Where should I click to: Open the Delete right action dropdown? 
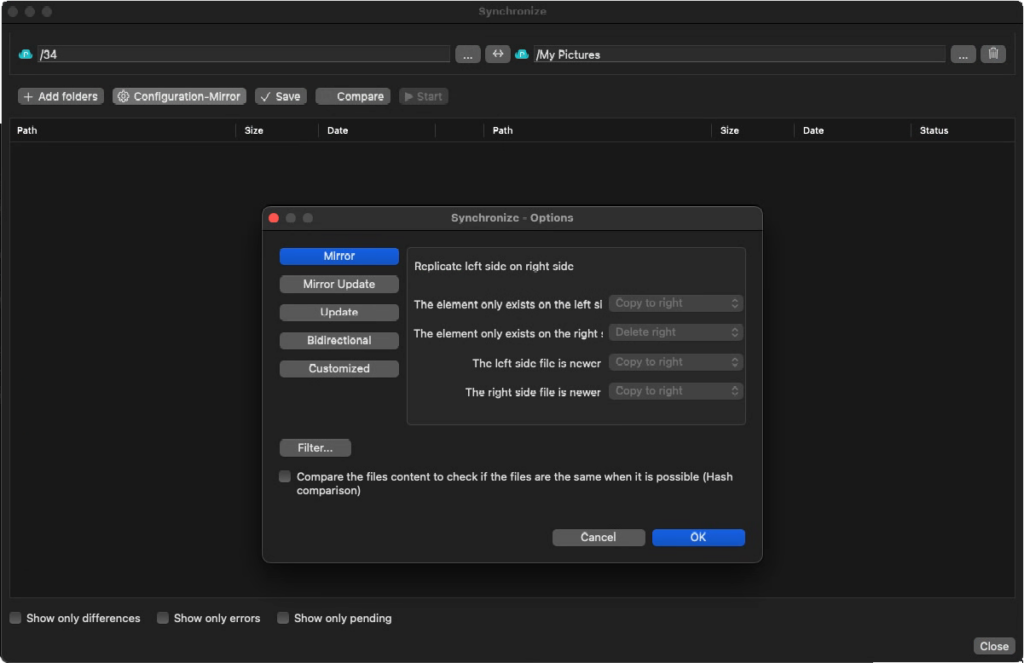[675, 332]
